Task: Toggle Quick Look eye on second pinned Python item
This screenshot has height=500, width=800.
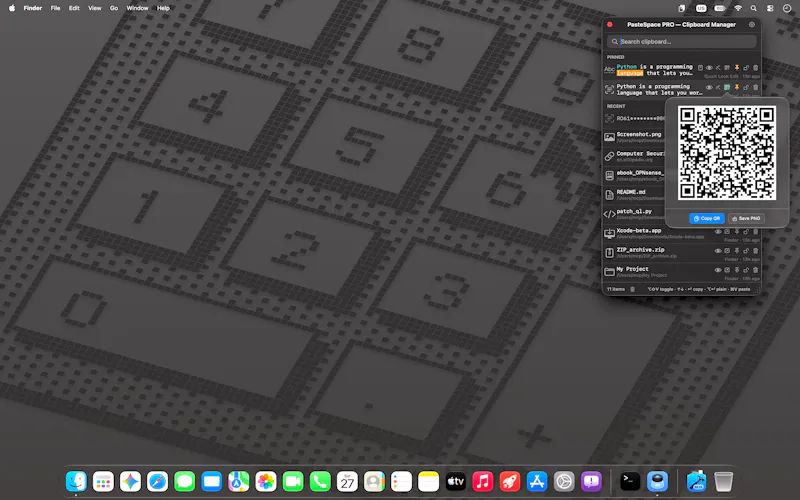Action: pos(709,87)
